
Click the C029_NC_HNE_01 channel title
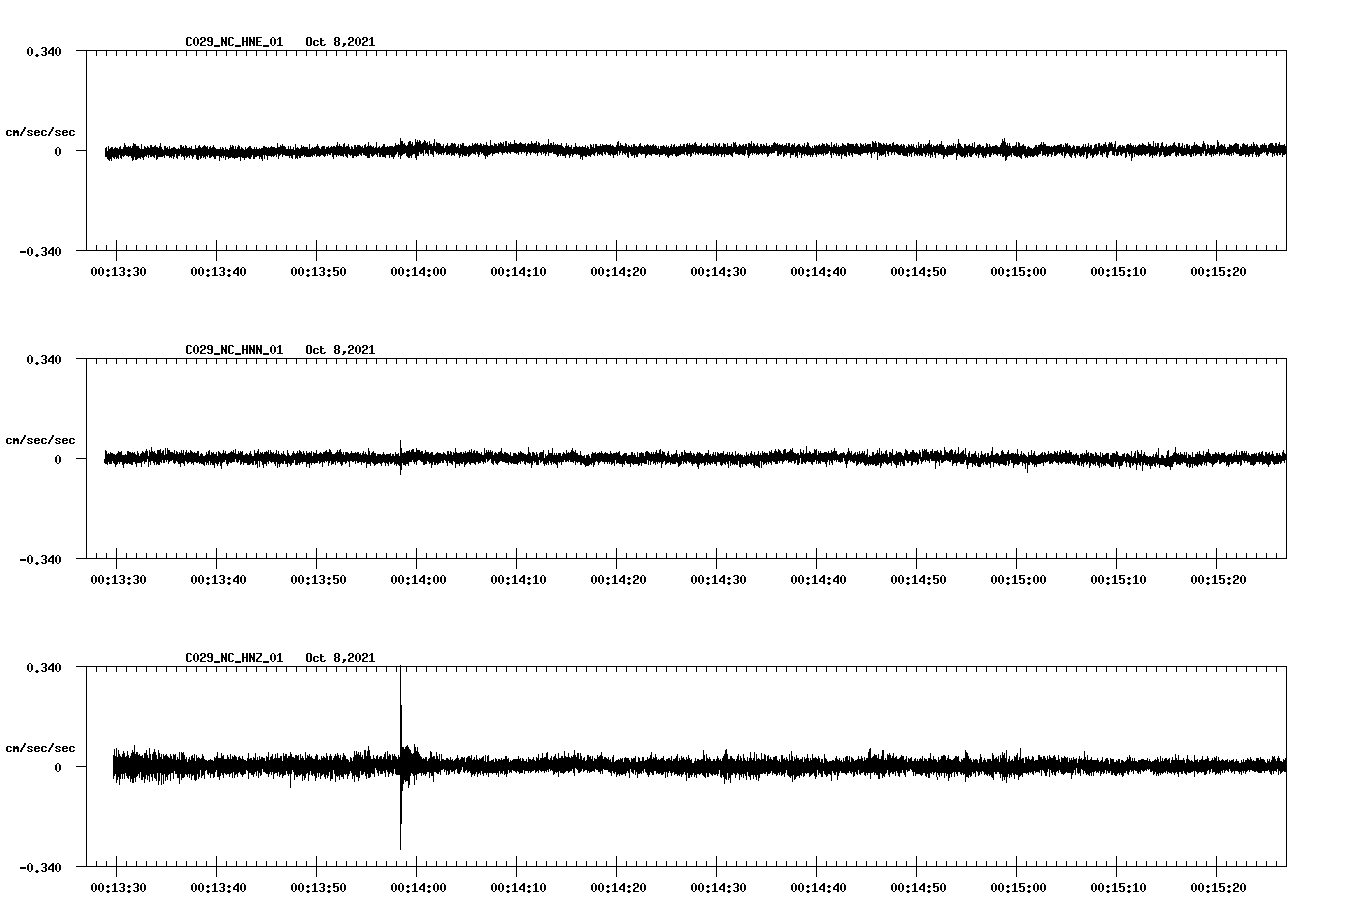(x=234, y=42)
